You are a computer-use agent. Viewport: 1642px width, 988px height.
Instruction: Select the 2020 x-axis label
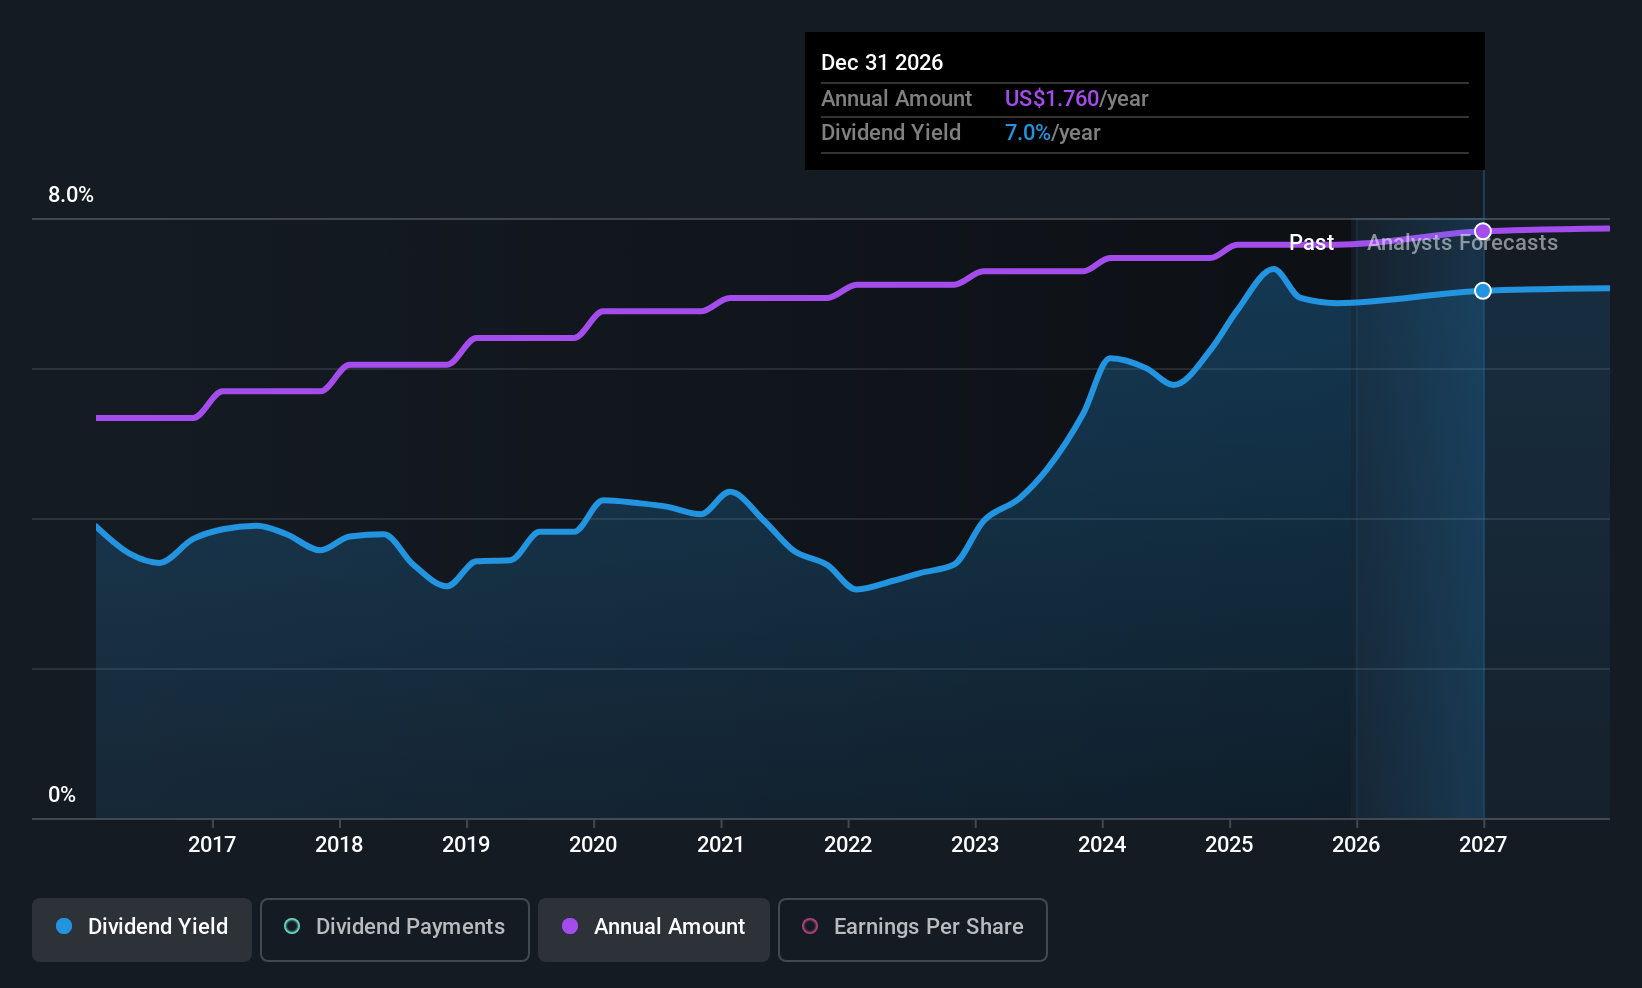pyautogui.click(x=593, y=845)
